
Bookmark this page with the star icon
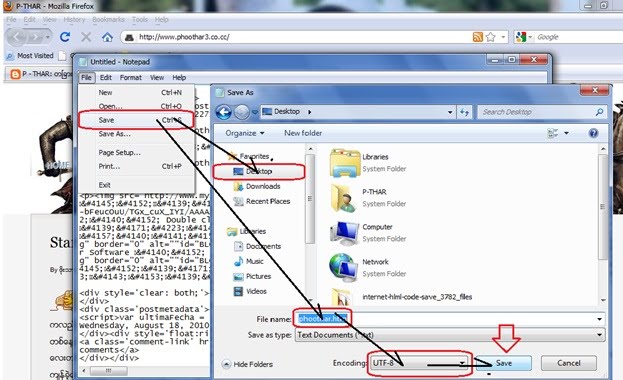click(491, 37)
